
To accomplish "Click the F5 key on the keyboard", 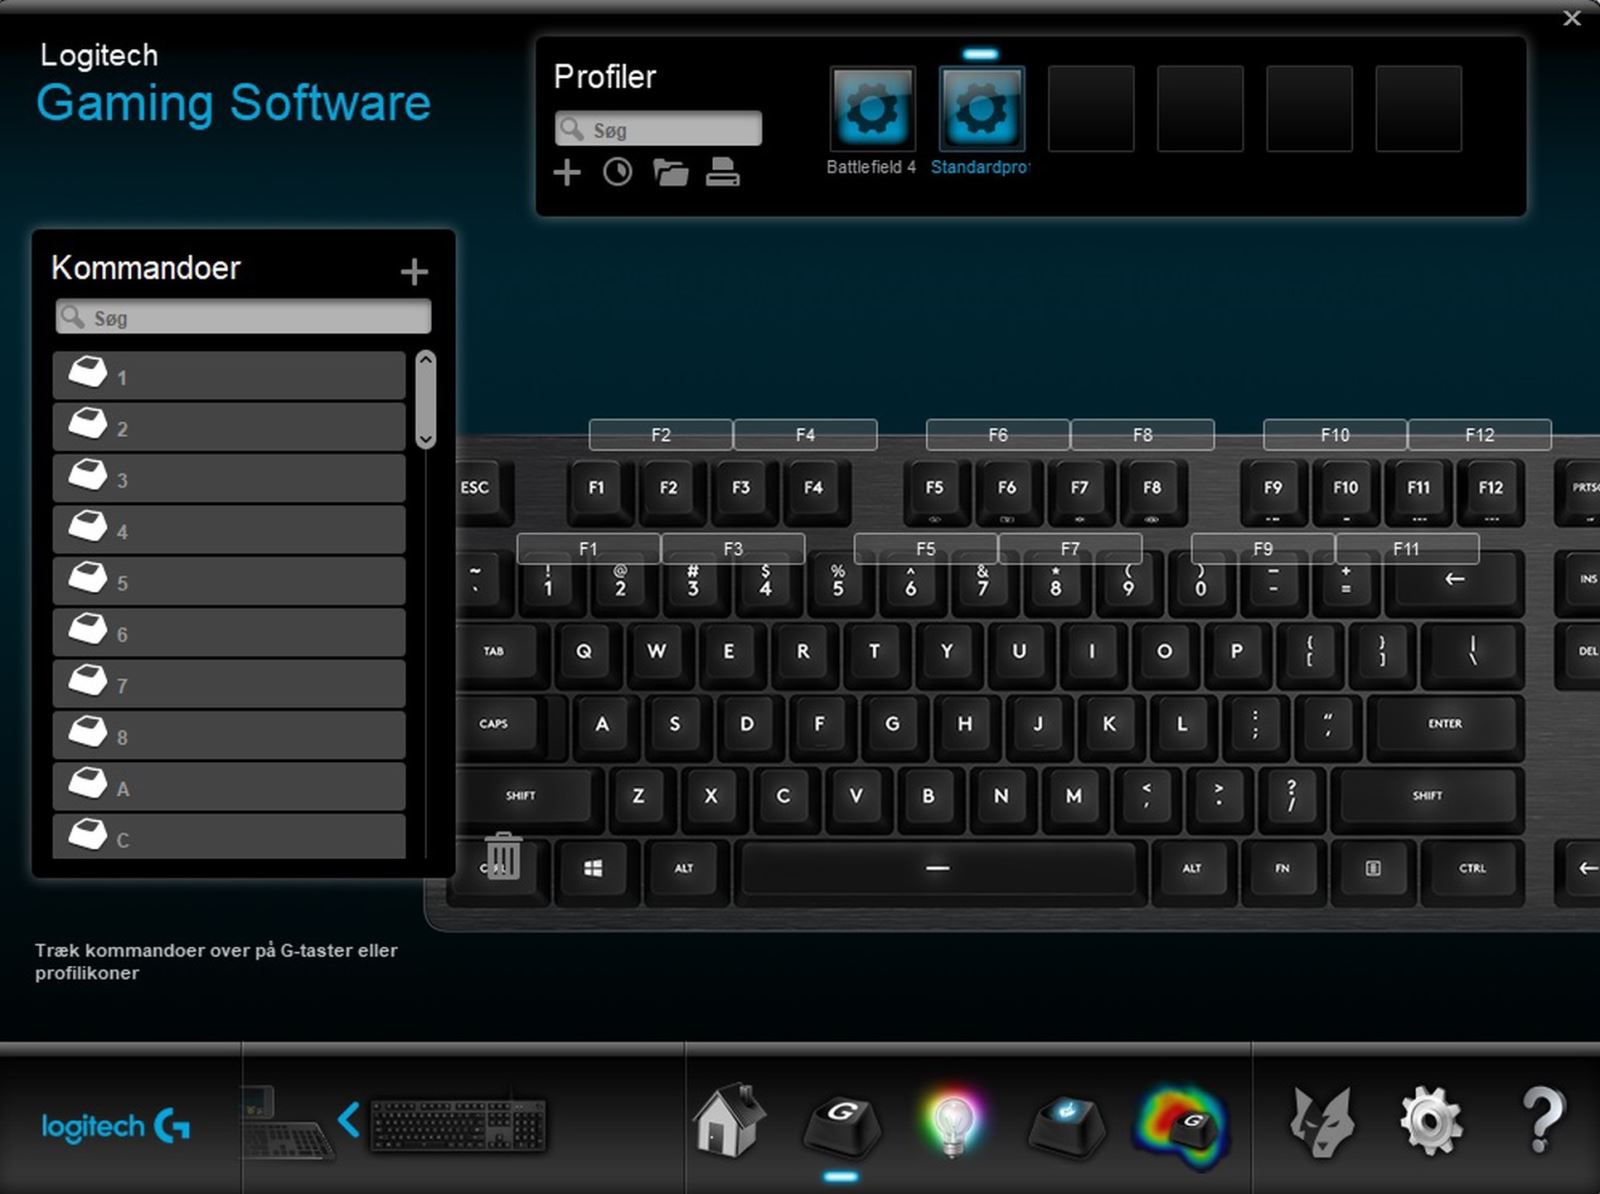I will pyautogui.click(x=934, y=490).
